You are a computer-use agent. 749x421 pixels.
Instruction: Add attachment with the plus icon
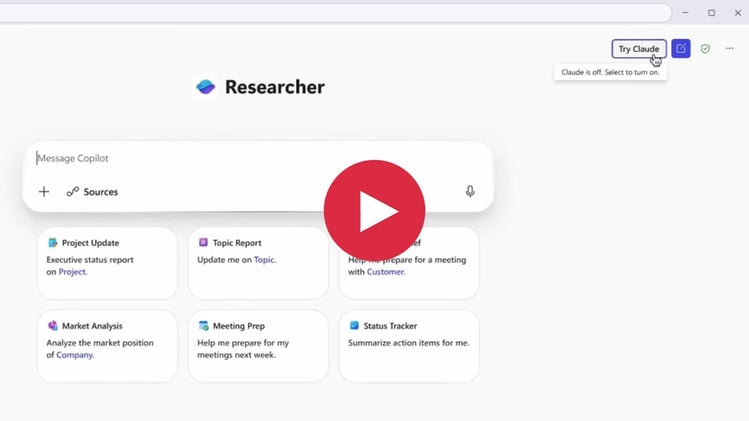coord(44,192)
